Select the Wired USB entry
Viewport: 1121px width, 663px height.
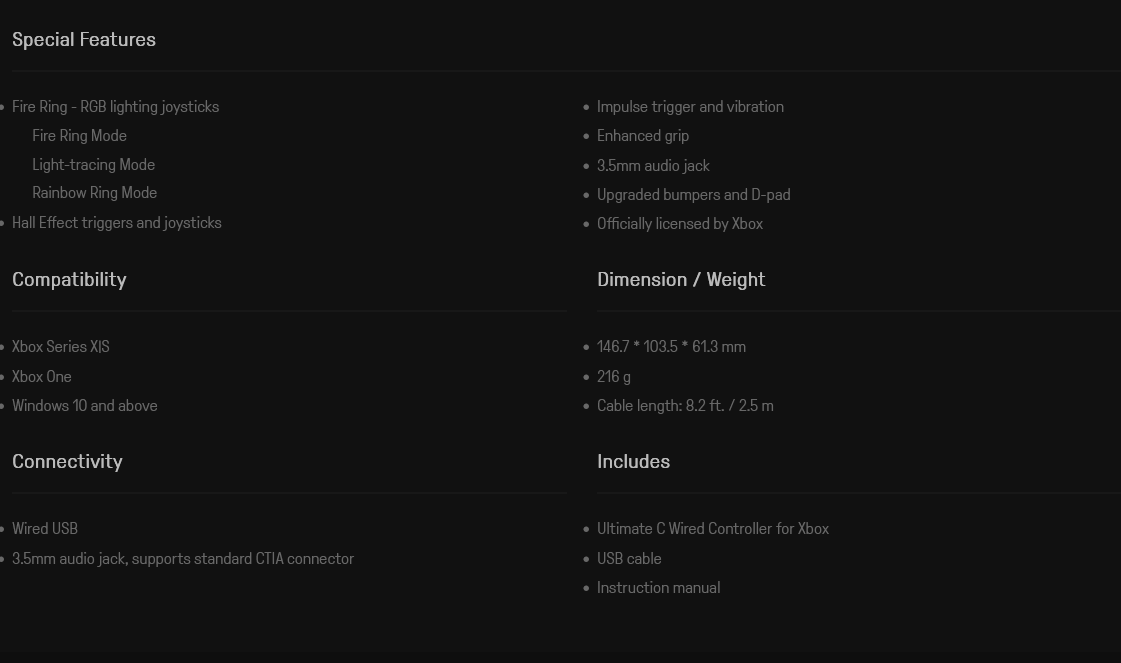coord(45,529)
